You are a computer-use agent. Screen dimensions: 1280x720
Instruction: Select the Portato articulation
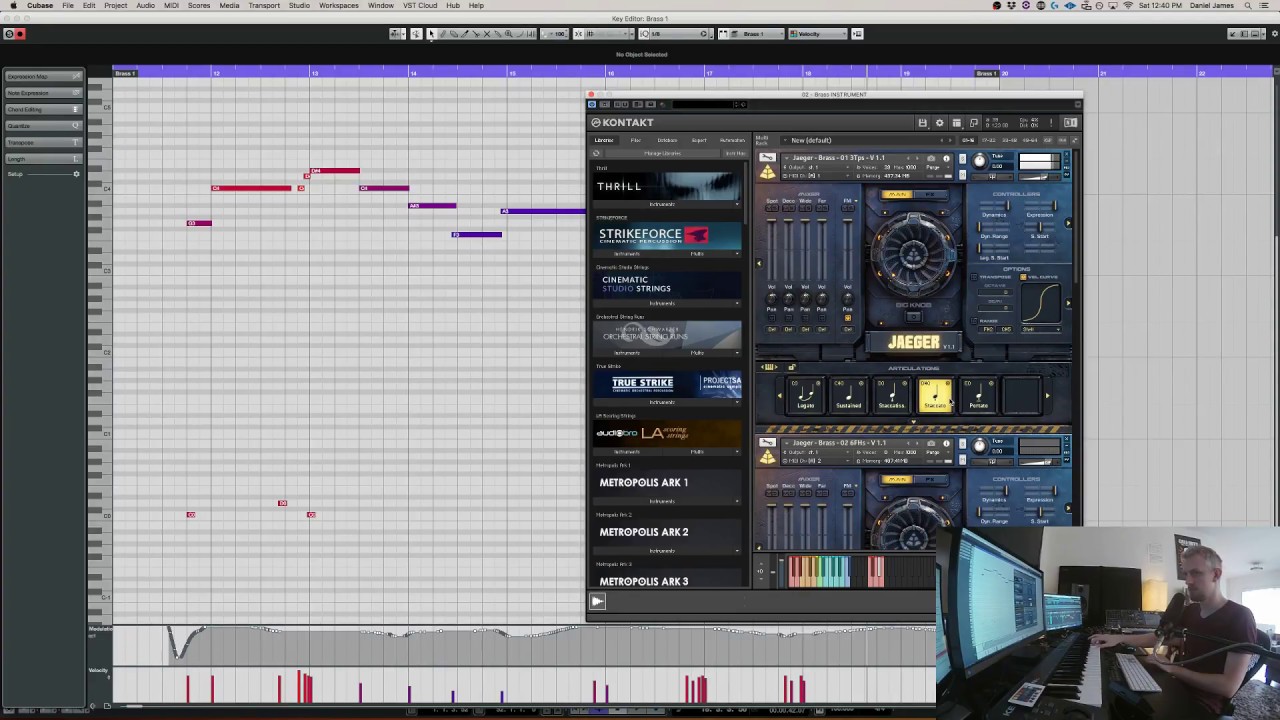click(x=978, y=395)
